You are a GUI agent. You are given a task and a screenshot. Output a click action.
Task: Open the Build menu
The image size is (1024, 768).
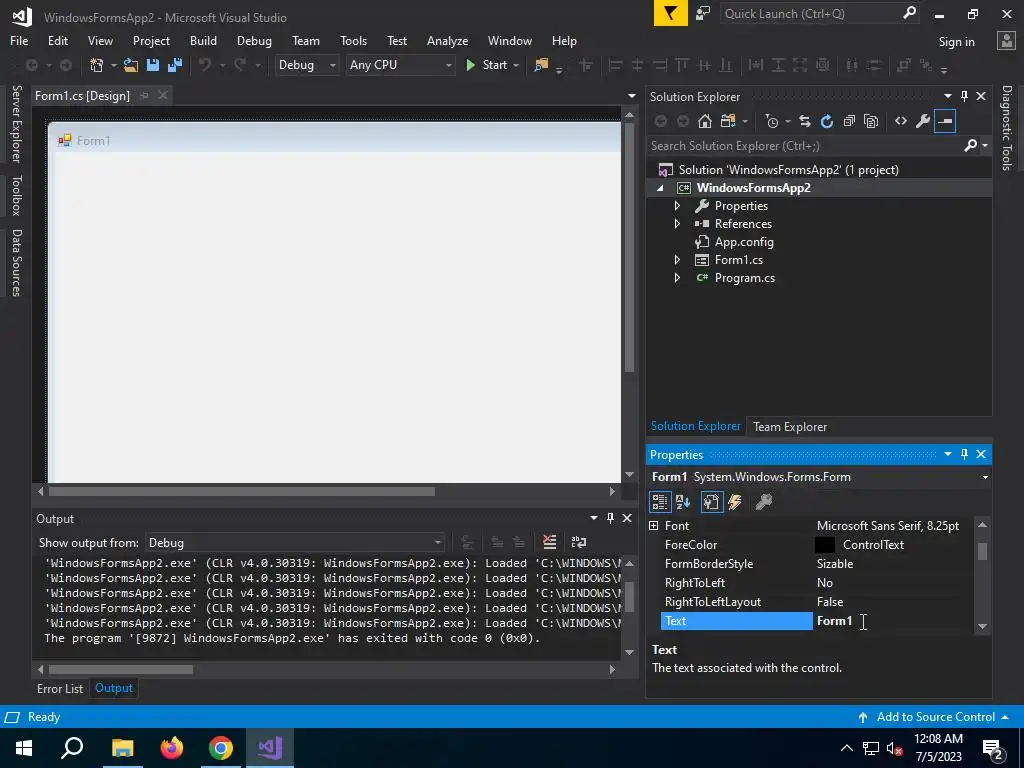pos(203,40)
